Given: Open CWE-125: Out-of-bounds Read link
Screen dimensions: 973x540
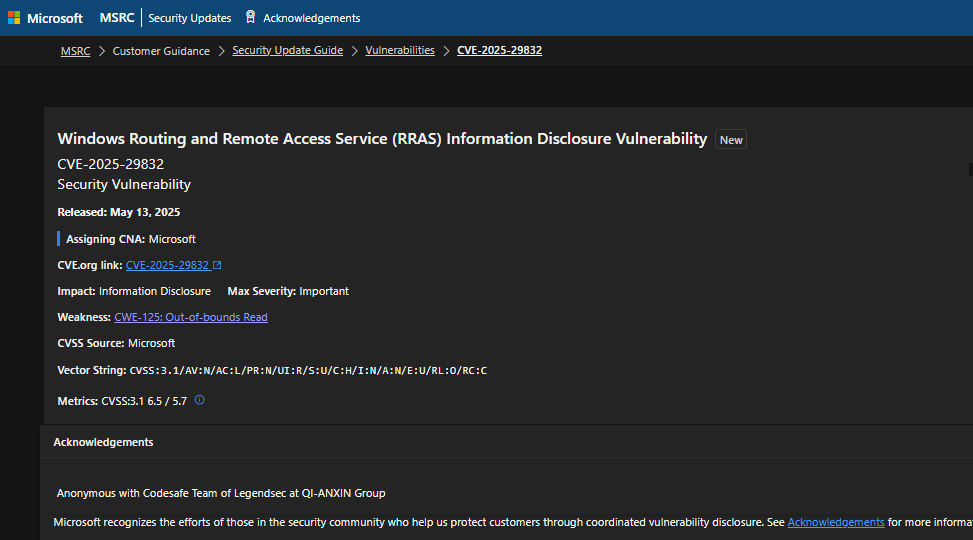Looking at the screenshot, I should point(191,317).
